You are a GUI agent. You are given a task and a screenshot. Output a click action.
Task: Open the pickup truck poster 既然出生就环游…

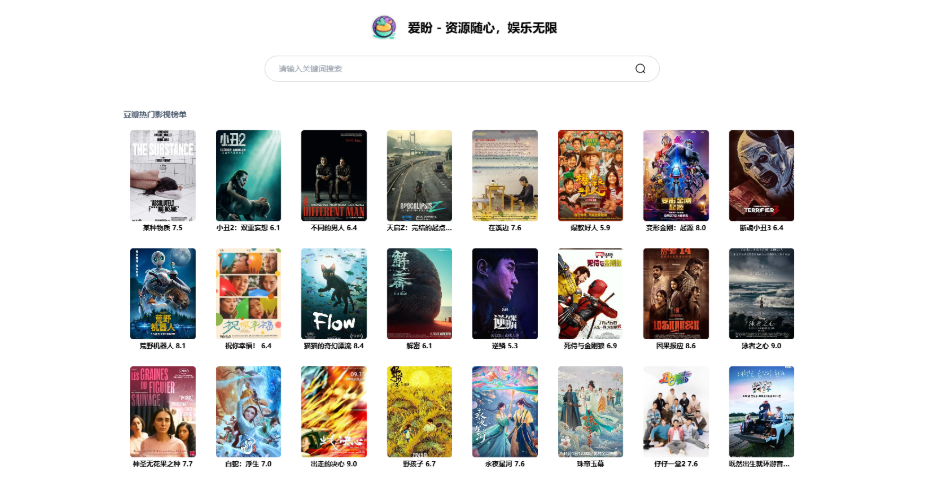coord(761,412)
